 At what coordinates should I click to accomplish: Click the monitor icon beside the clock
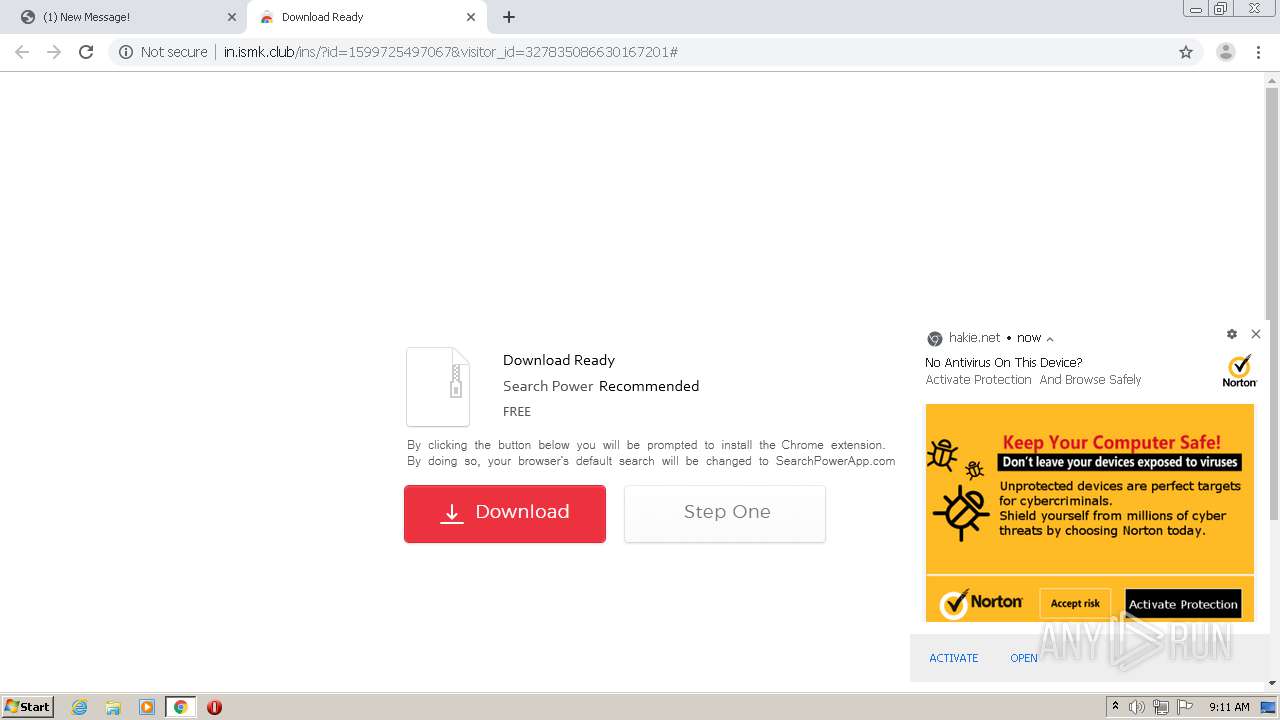pos(1268,707)
